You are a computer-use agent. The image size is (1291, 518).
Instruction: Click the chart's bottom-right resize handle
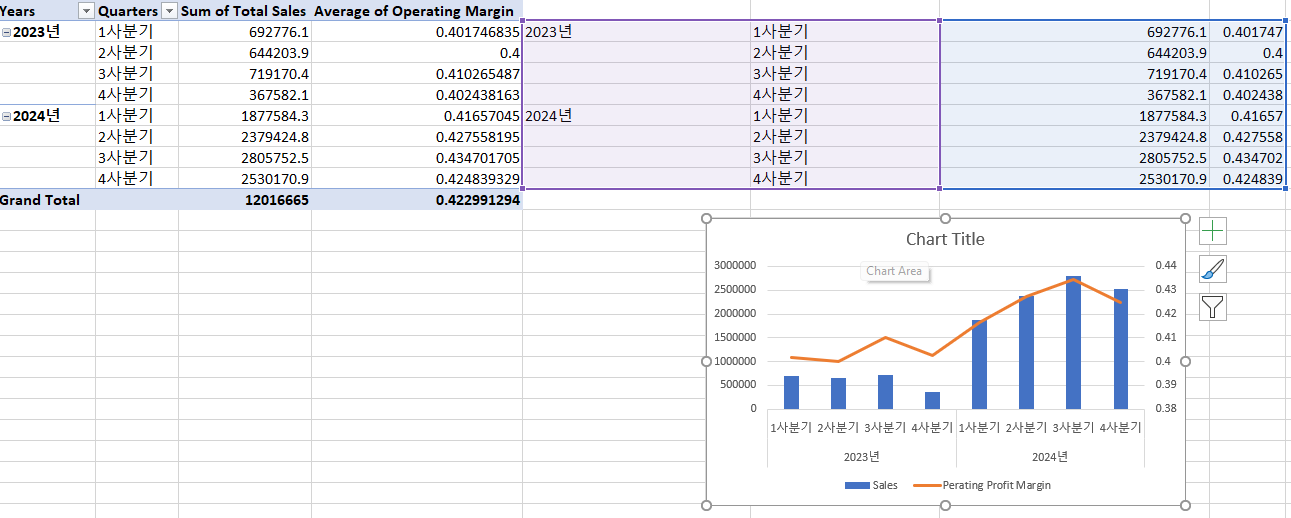(x=1186, y=505)
